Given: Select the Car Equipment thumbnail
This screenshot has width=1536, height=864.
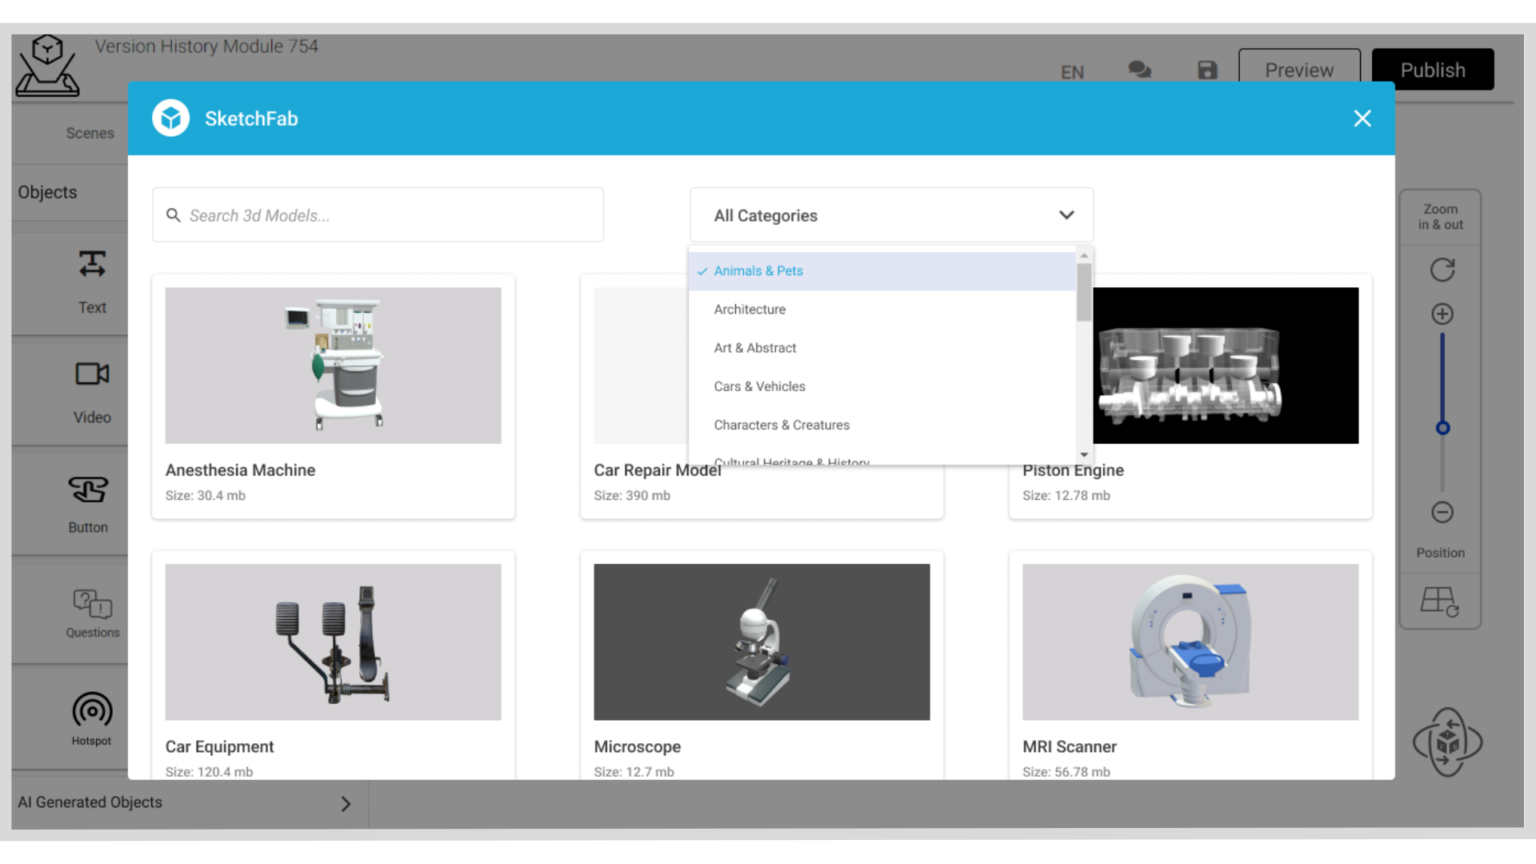Looking at the screenshot, I should tap(333, 642).
